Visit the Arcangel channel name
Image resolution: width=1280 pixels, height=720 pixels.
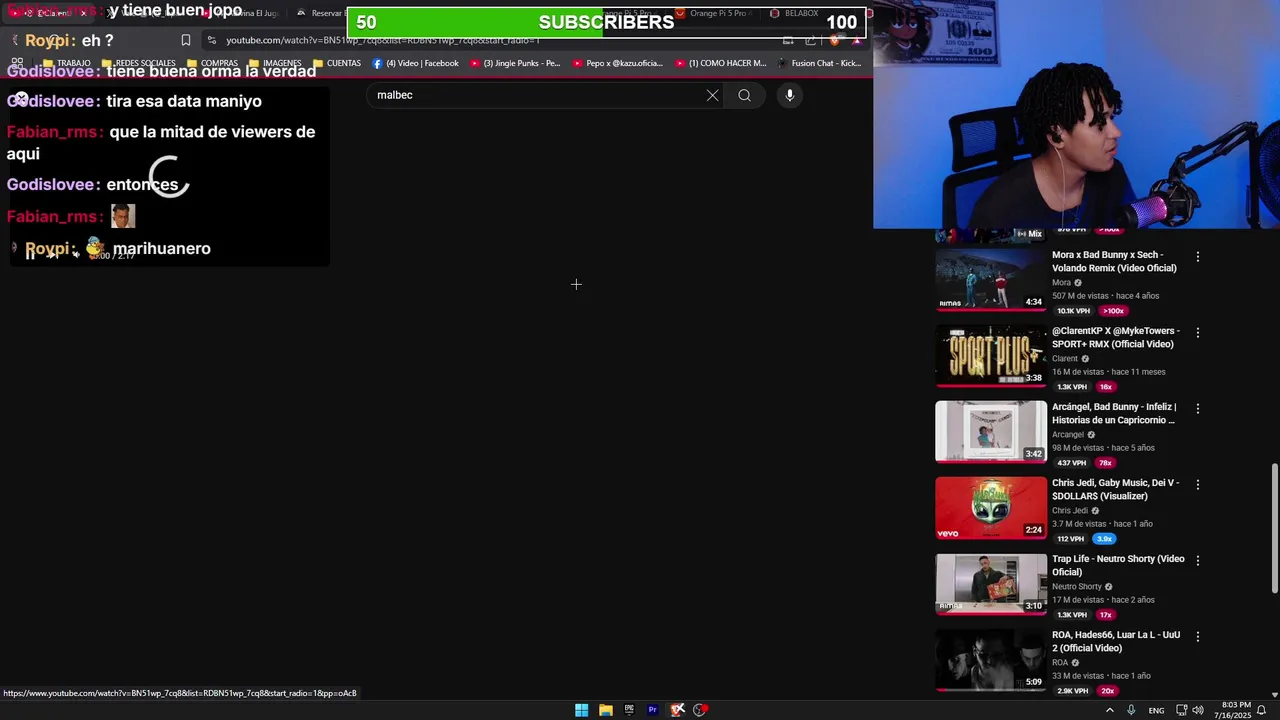[x=1068, y=435]
